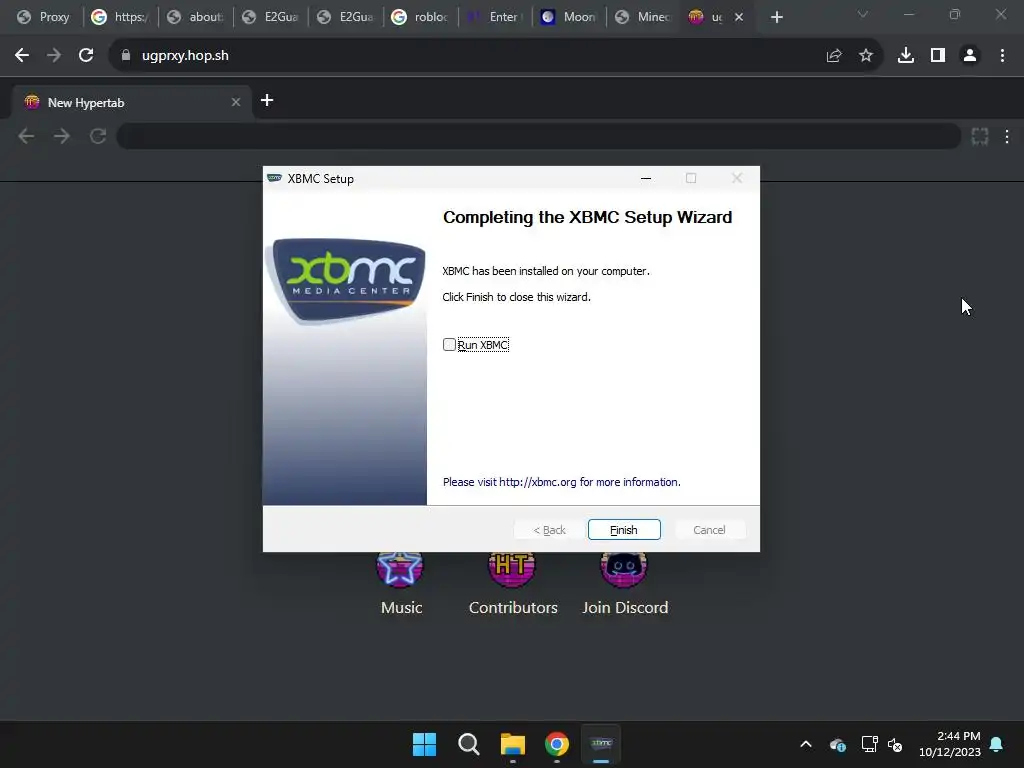Image resolution: width=1024 pixels, height=768 pixels.
Task: Click the muted volume tray icon
Action: [895, 744]
